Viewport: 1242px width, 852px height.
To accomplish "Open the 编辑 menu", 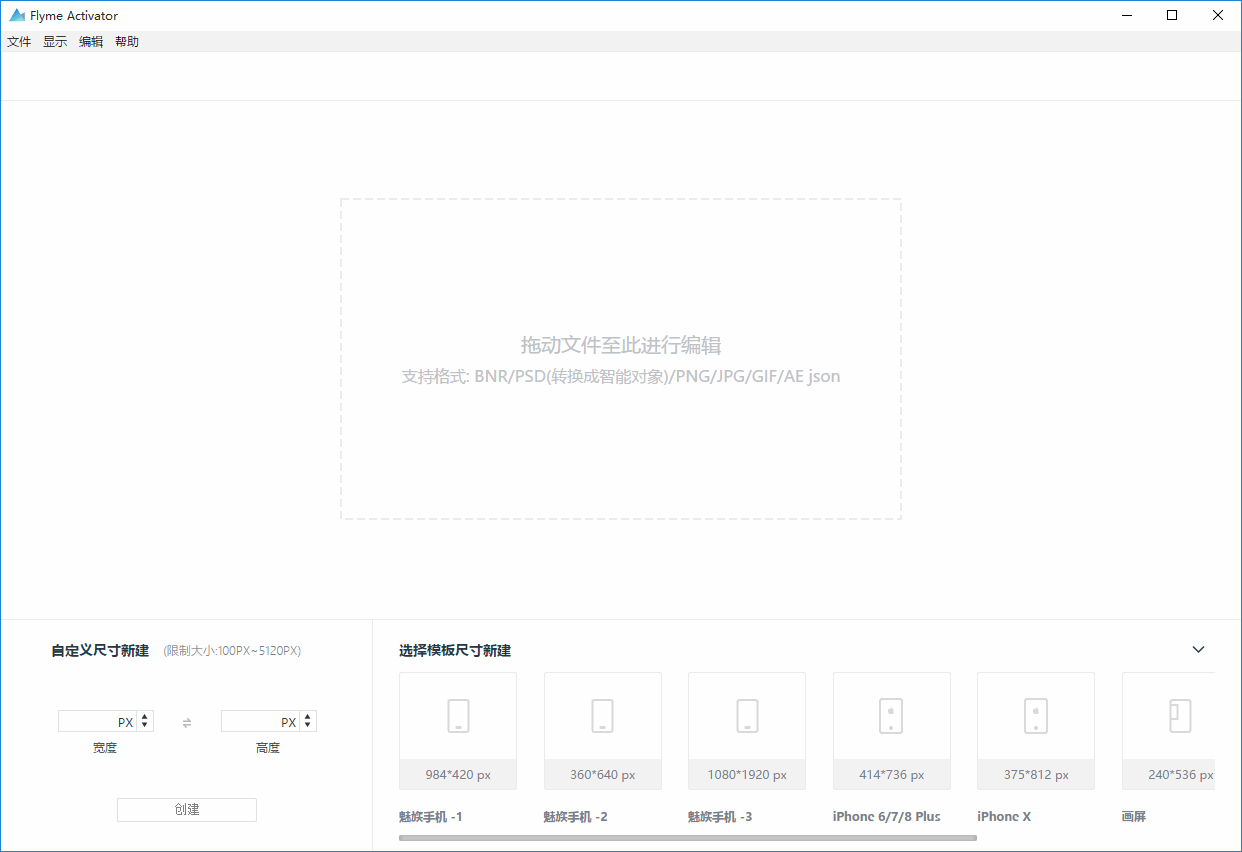I will point(90,41).
